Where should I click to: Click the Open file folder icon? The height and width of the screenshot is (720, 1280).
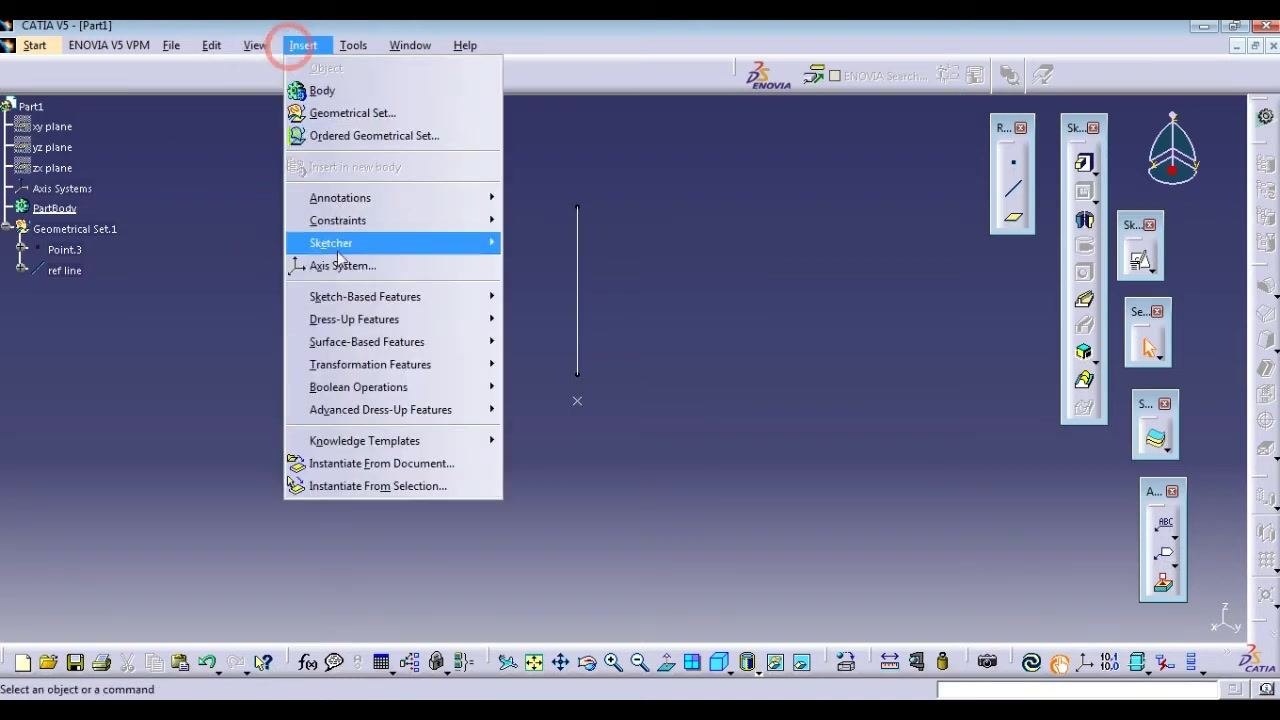point(48,662)
